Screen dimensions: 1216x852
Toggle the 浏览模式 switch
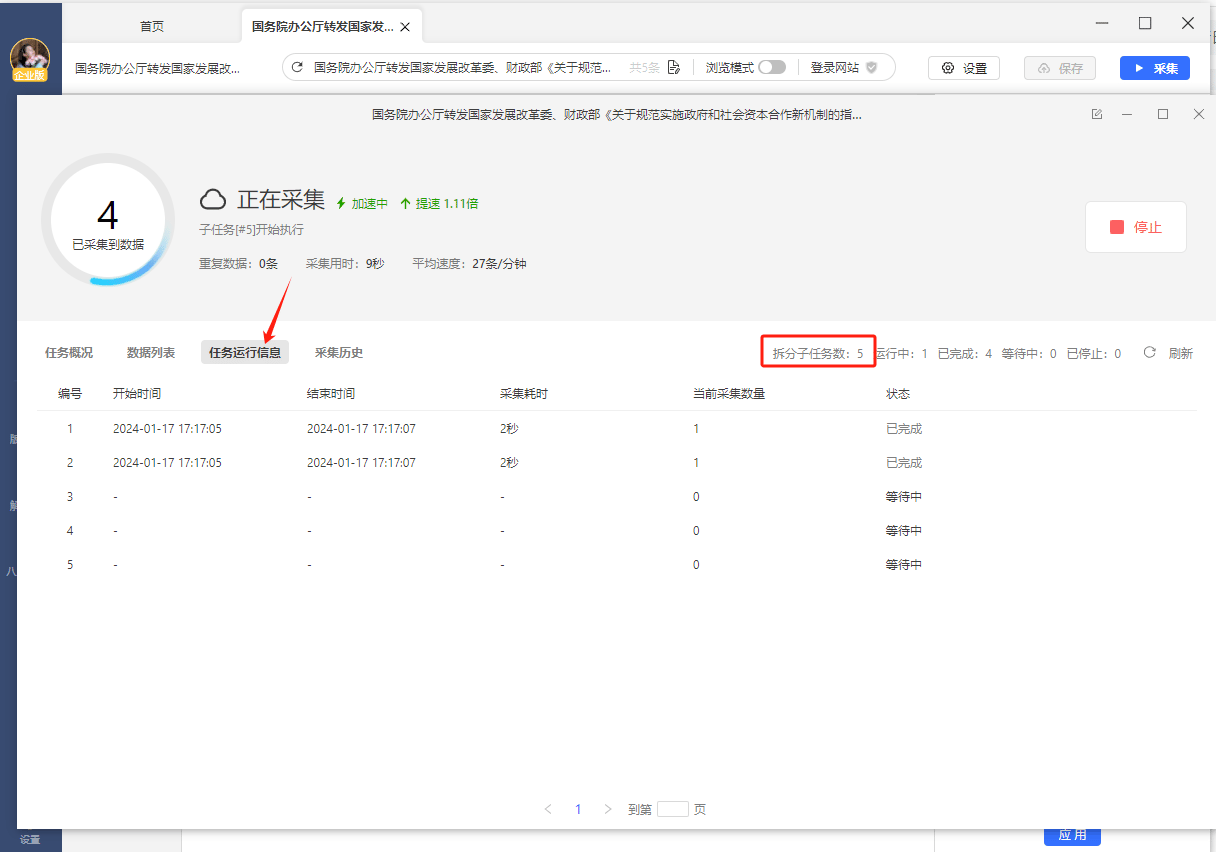(x=771, y=68)
